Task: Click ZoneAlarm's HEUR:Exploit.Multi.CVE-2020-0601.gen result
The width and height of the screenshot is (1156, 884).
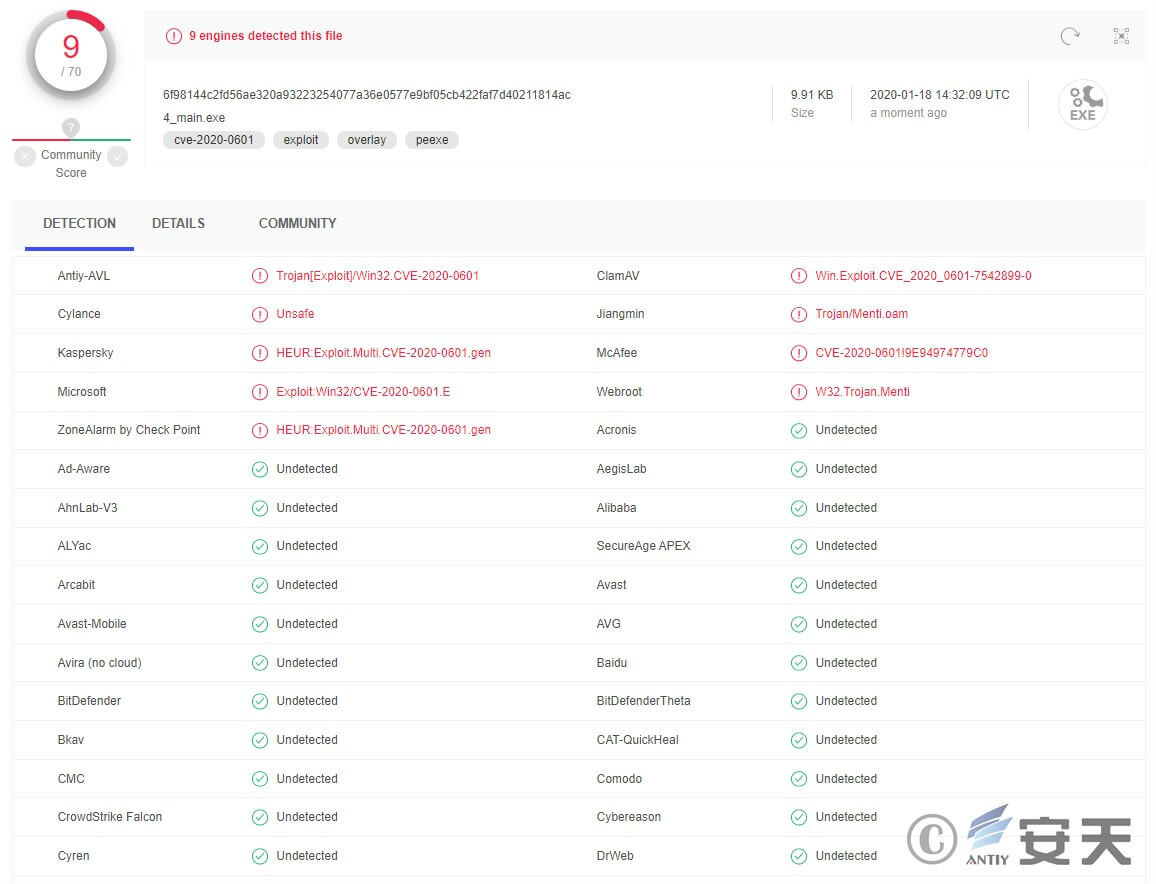Action: tap(383, 431)
